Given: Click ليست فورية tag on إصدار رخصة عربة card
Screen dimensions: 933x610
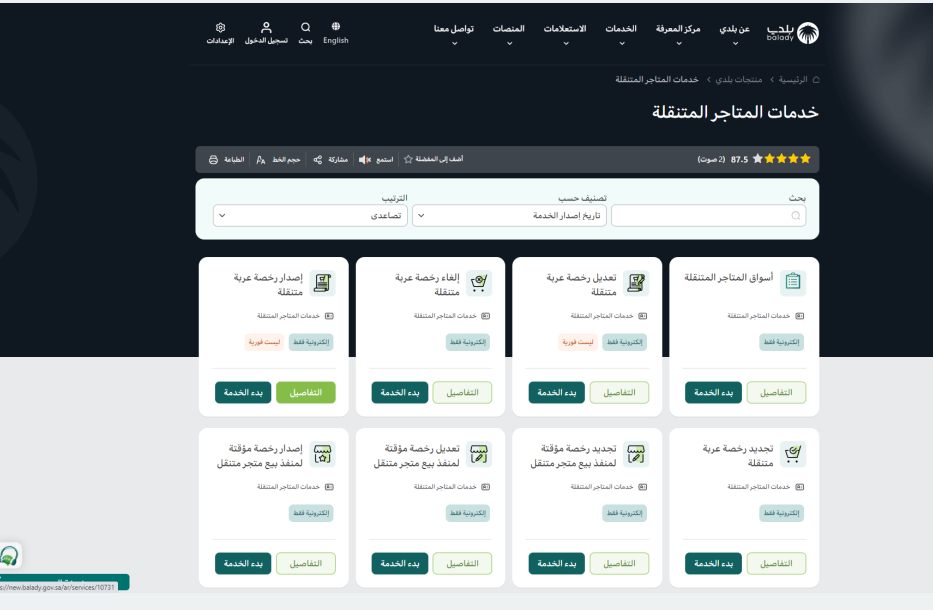Looking at the screenshot, I should click(264, 342).
